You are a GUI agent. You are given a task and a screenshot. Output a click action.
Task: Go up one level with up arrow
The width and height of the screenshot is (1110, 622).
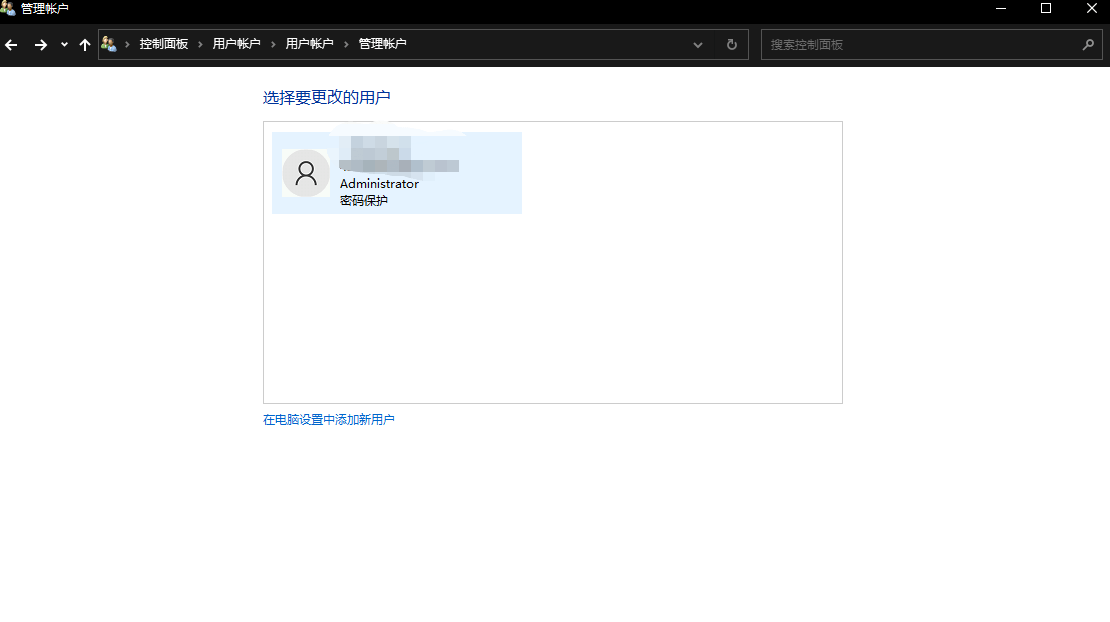85,45
